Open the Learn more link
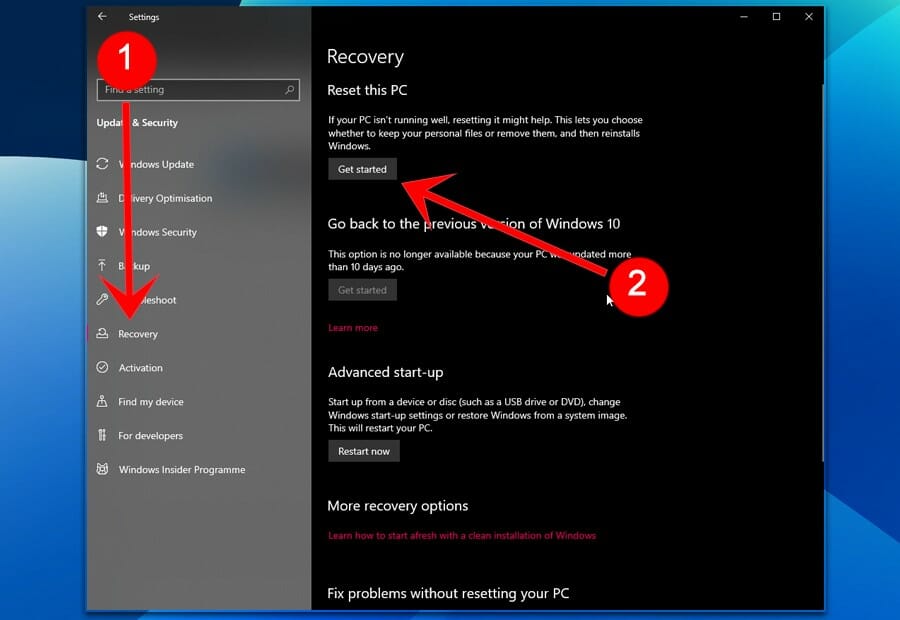Image resolution: width=900 pixels, height=620 pixels. [x=353, y=328]
